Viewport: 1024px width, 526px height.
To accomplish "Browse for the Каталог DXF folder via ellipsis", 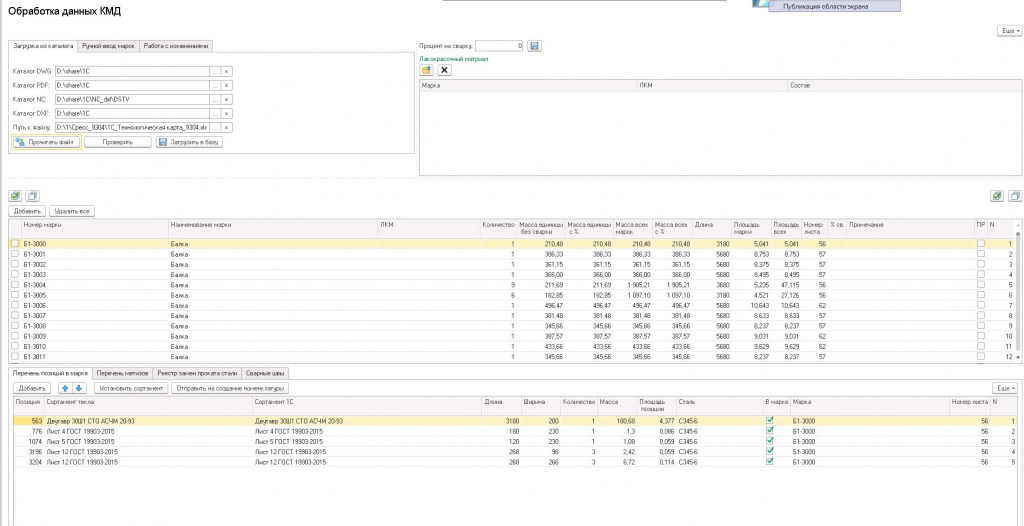I will click(215, 114).
